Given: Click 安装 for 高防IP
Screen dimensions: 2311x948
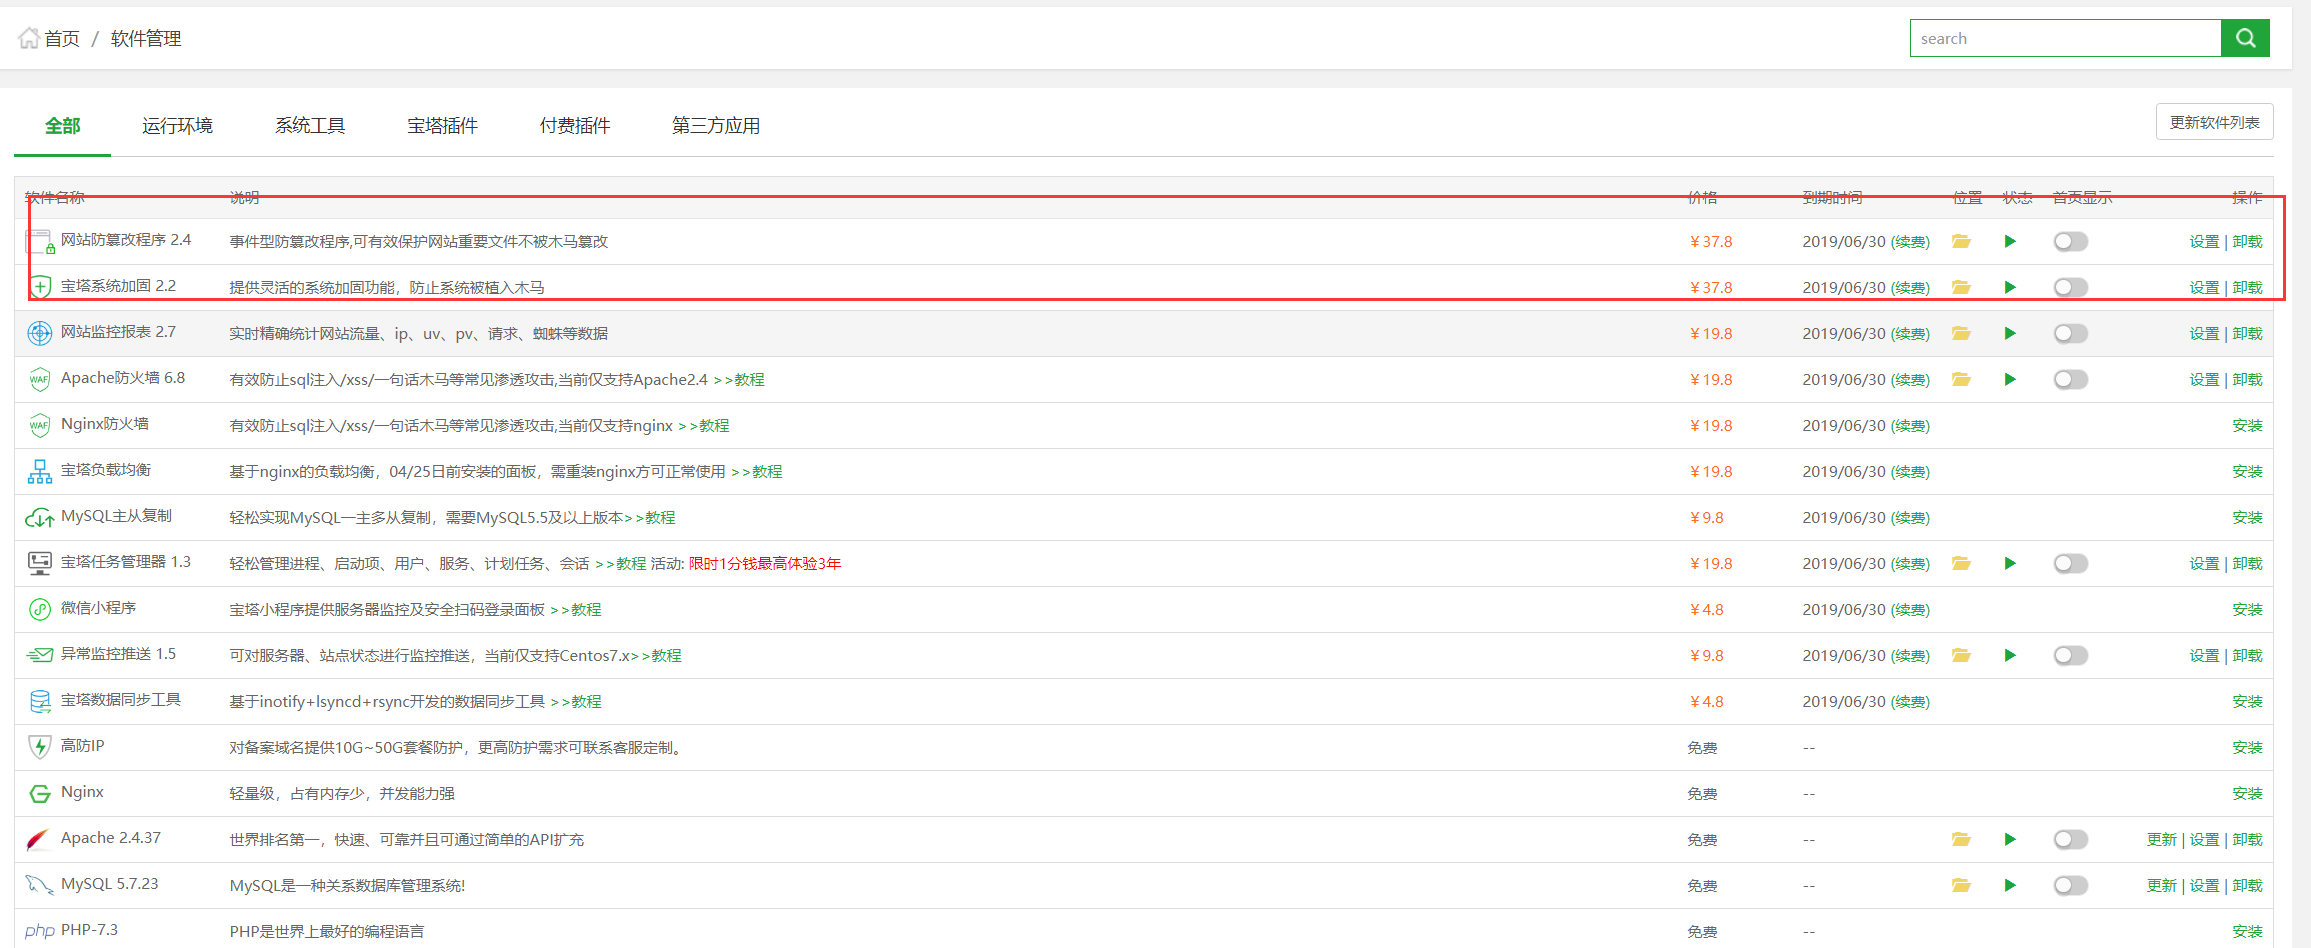Looking at the screenshot, I should [2247, 747].
